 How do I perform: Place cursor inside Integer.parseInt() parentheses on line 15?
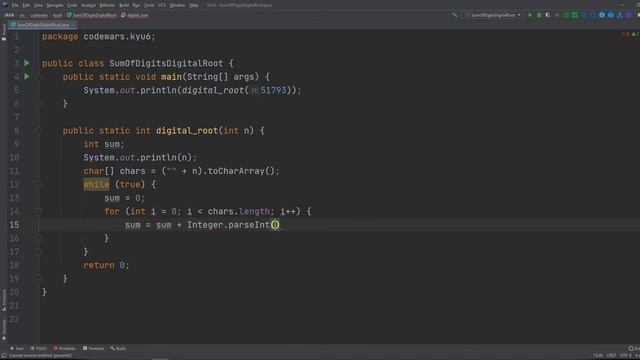[275, 225]
